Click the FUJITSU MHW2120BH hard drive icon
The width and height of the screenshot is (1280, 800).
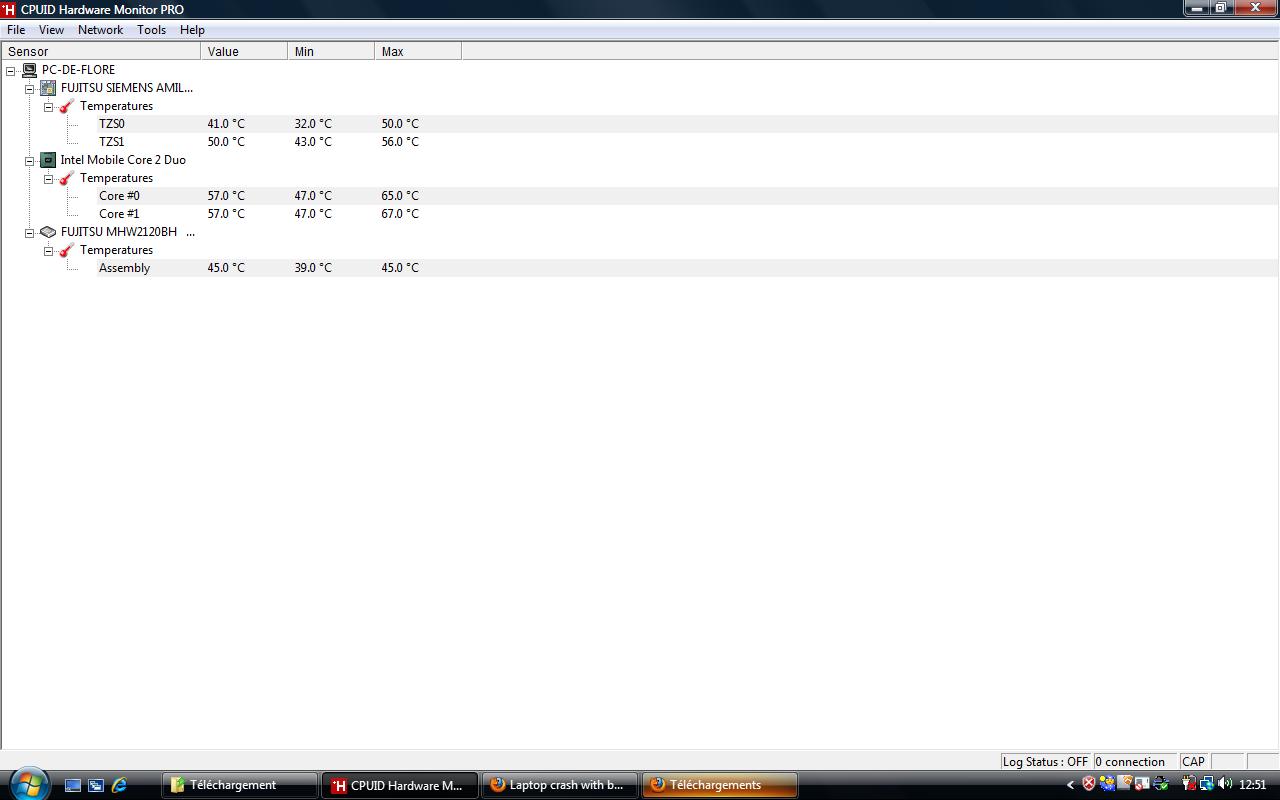(47, 232)
